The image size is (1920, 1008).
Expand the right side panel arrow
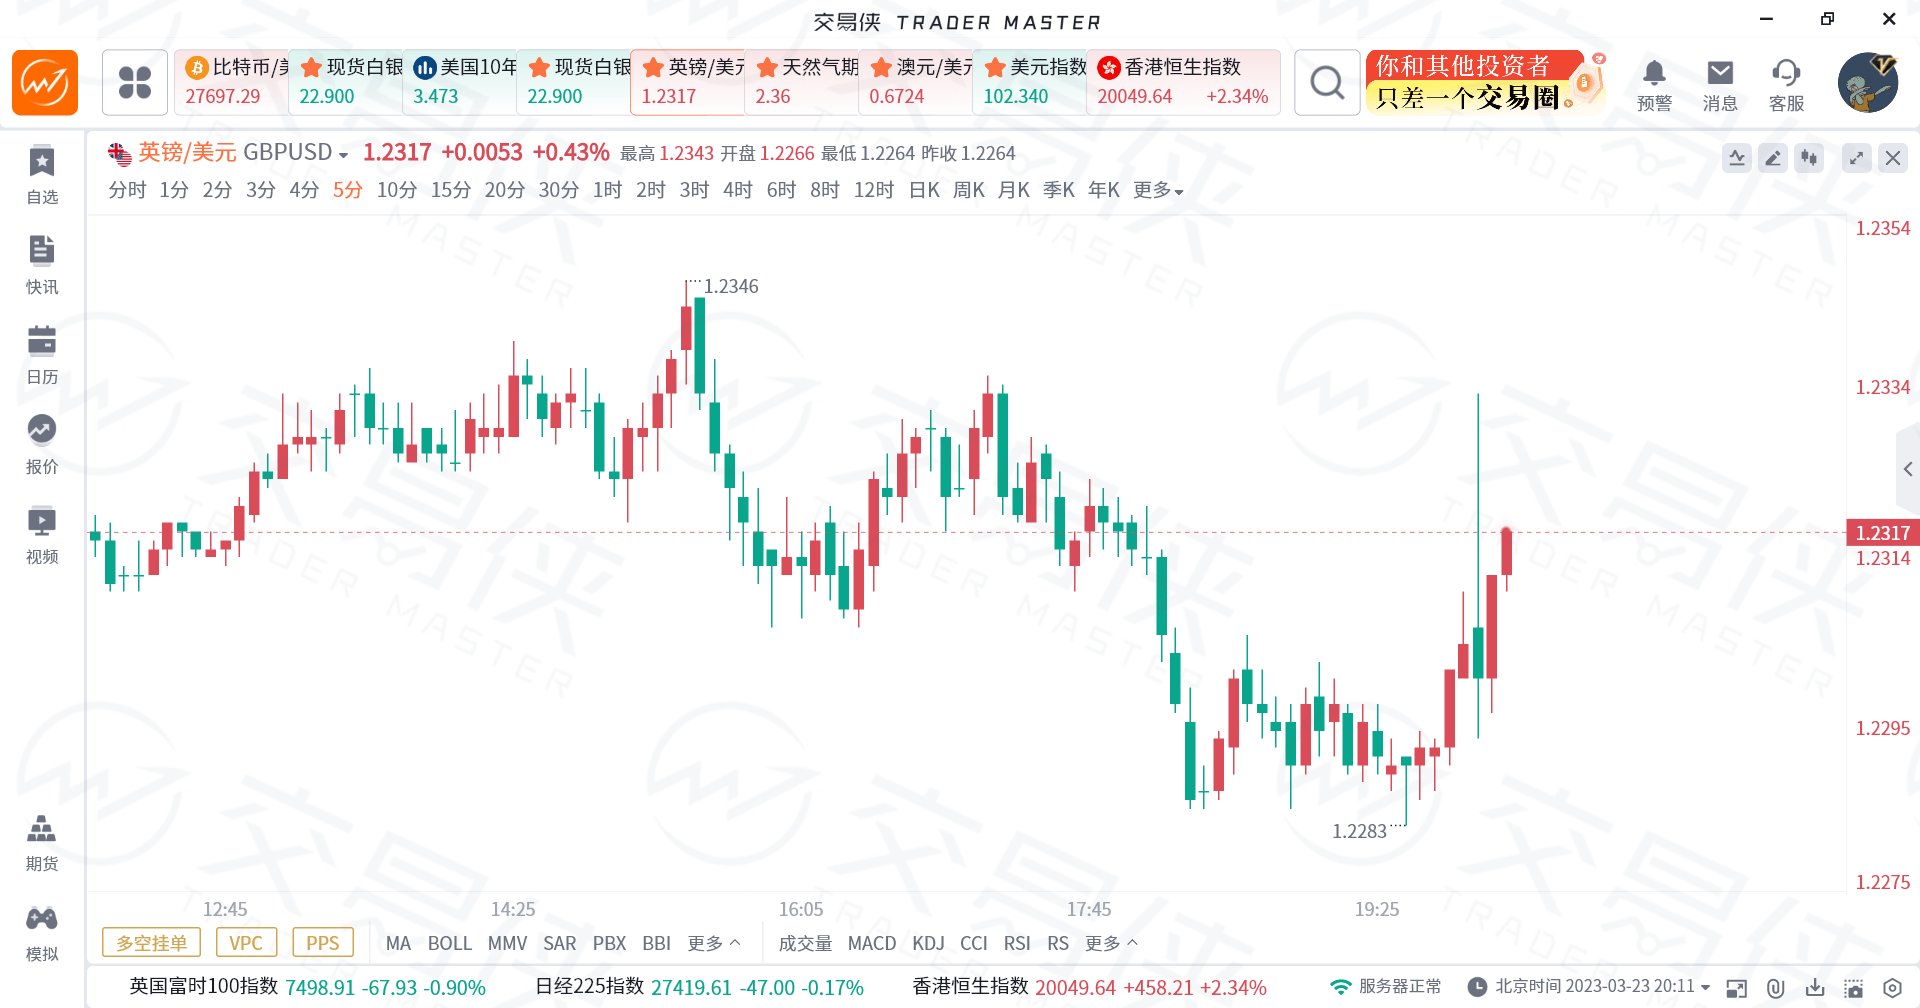point(1908,469)
